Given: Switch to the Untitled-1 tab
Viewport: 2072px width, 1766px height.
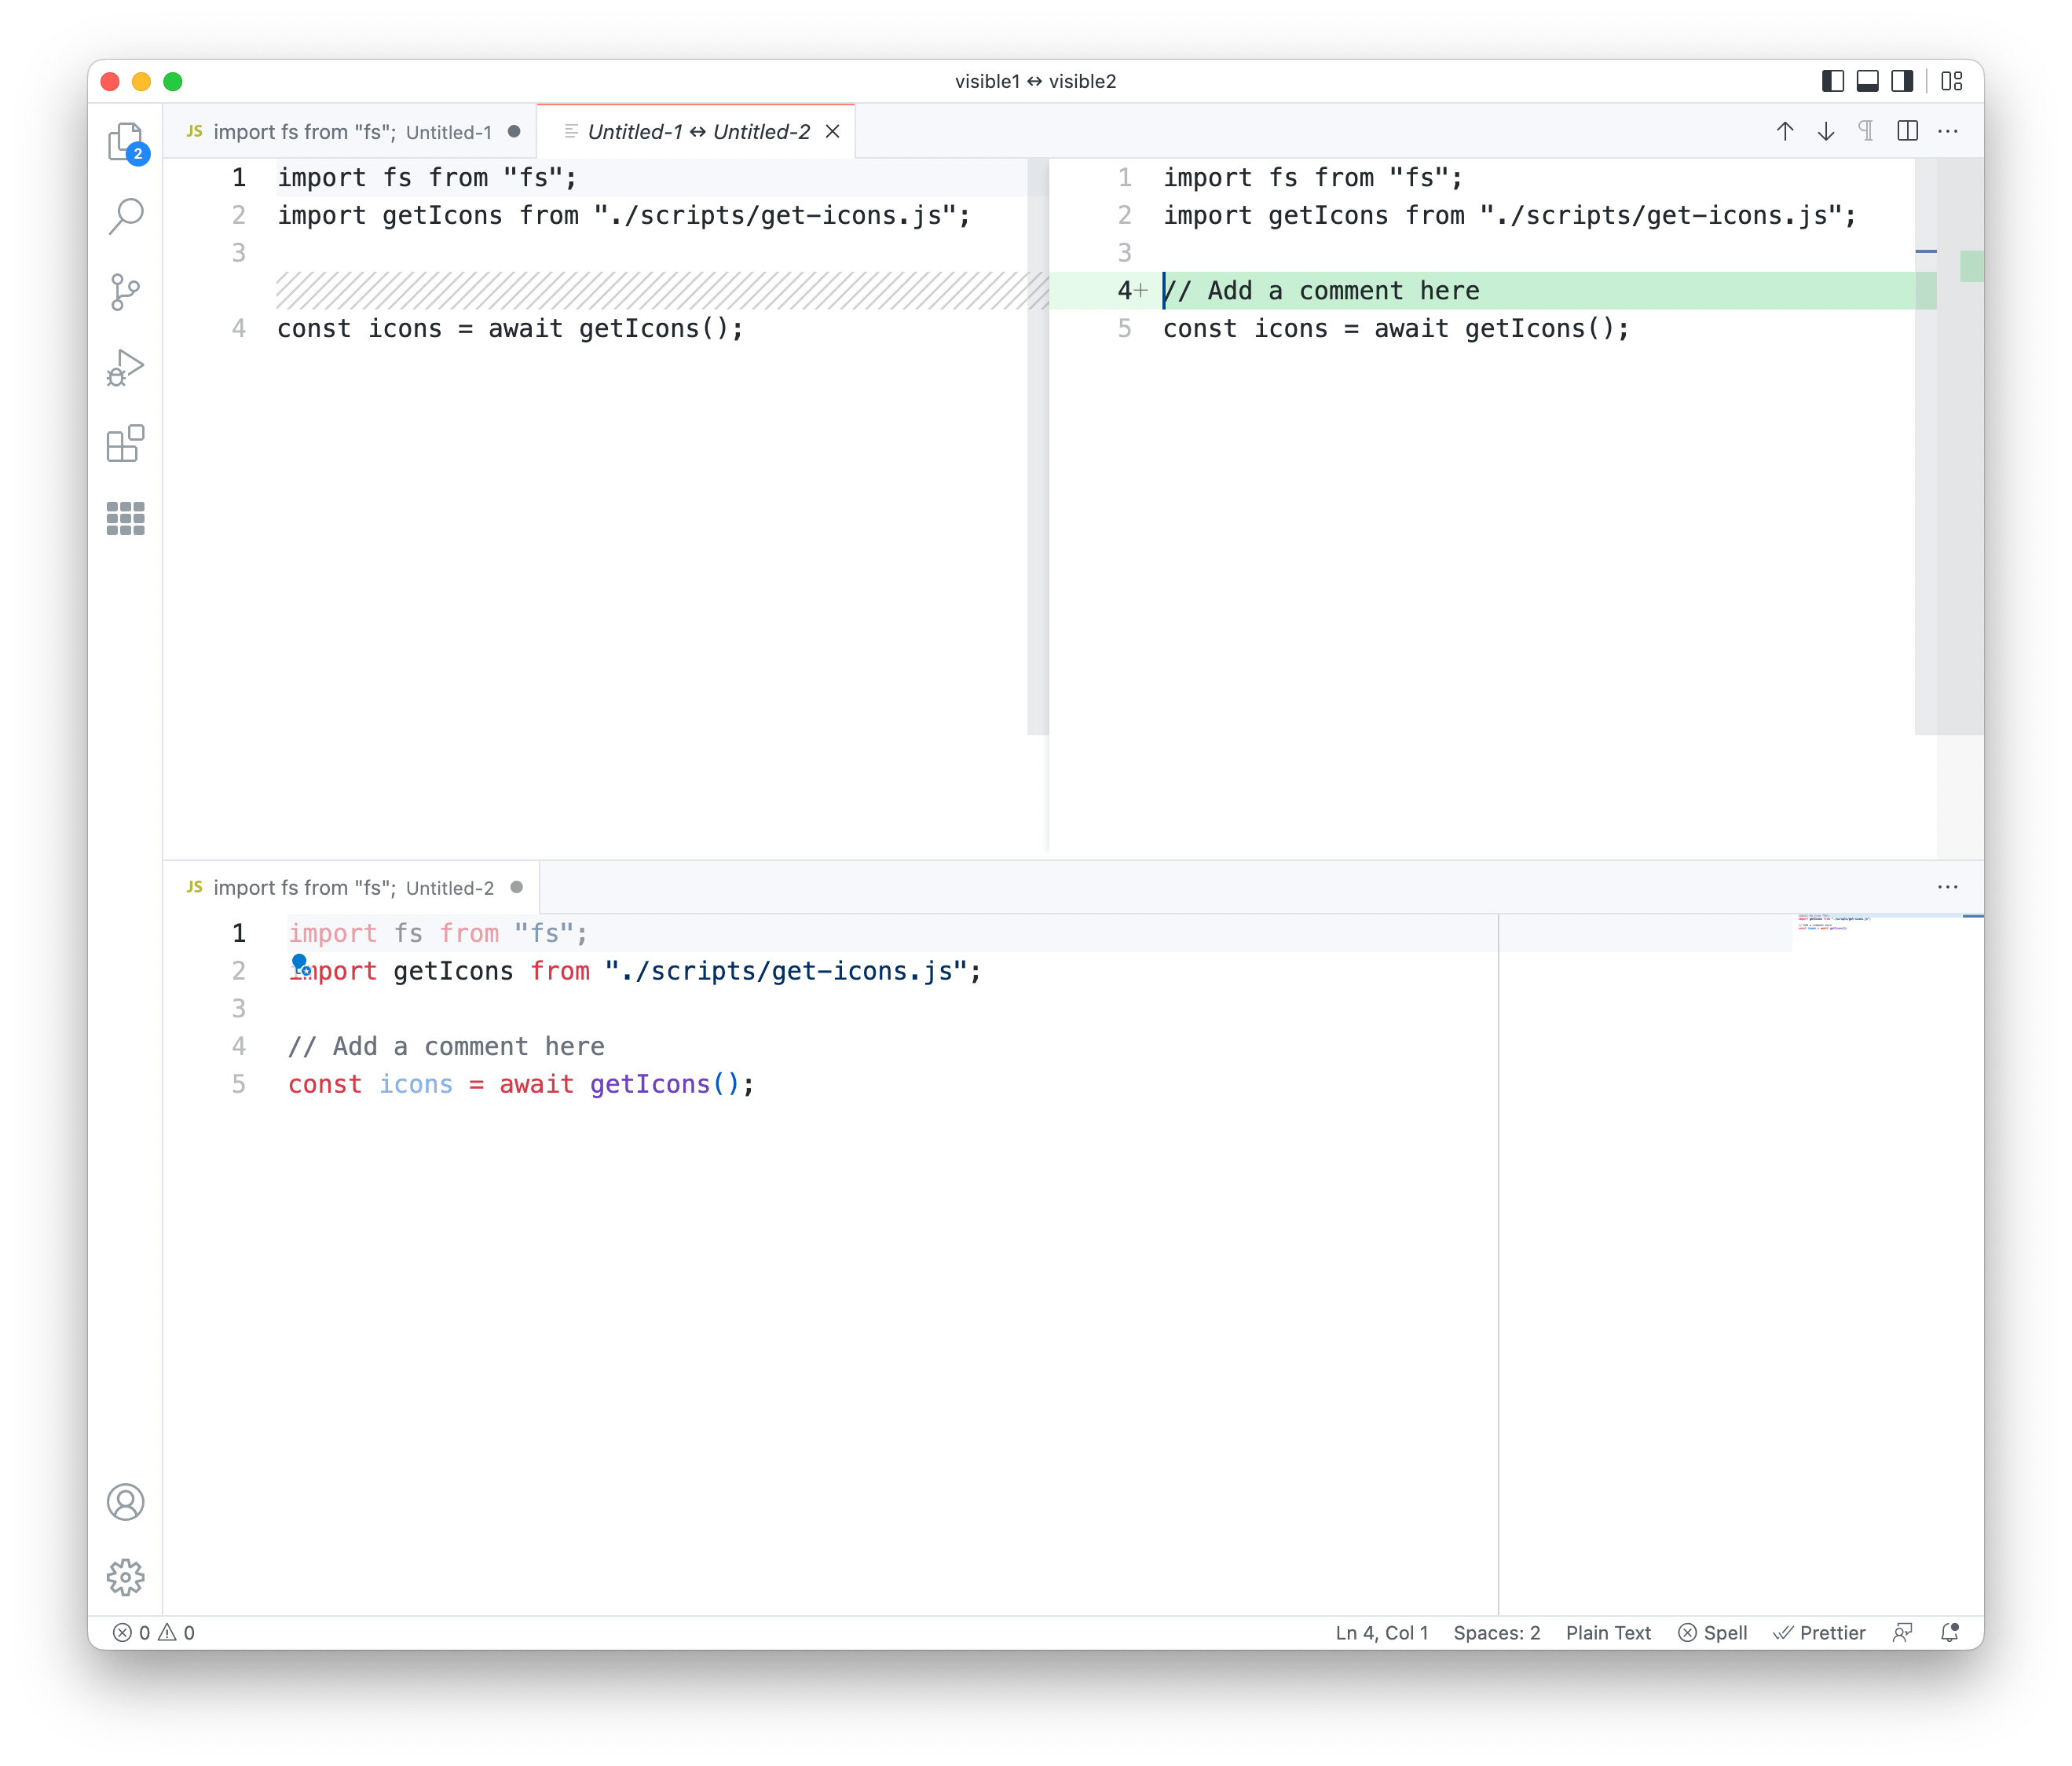Looking at the screenshot, I should click(350, 131).
